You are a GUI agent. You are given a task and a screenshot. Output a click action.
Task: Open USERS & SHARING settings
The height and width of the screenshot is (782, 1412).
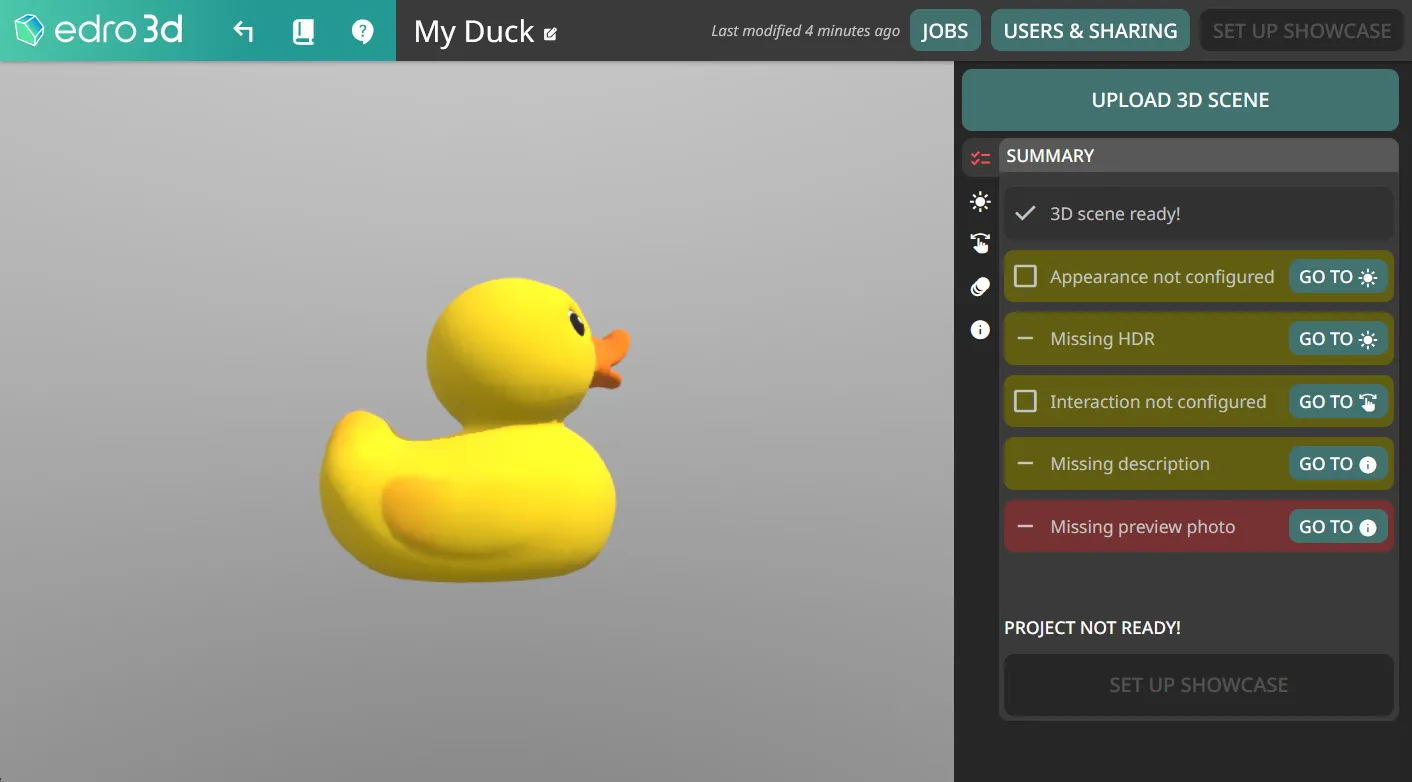pos(1090,30)
